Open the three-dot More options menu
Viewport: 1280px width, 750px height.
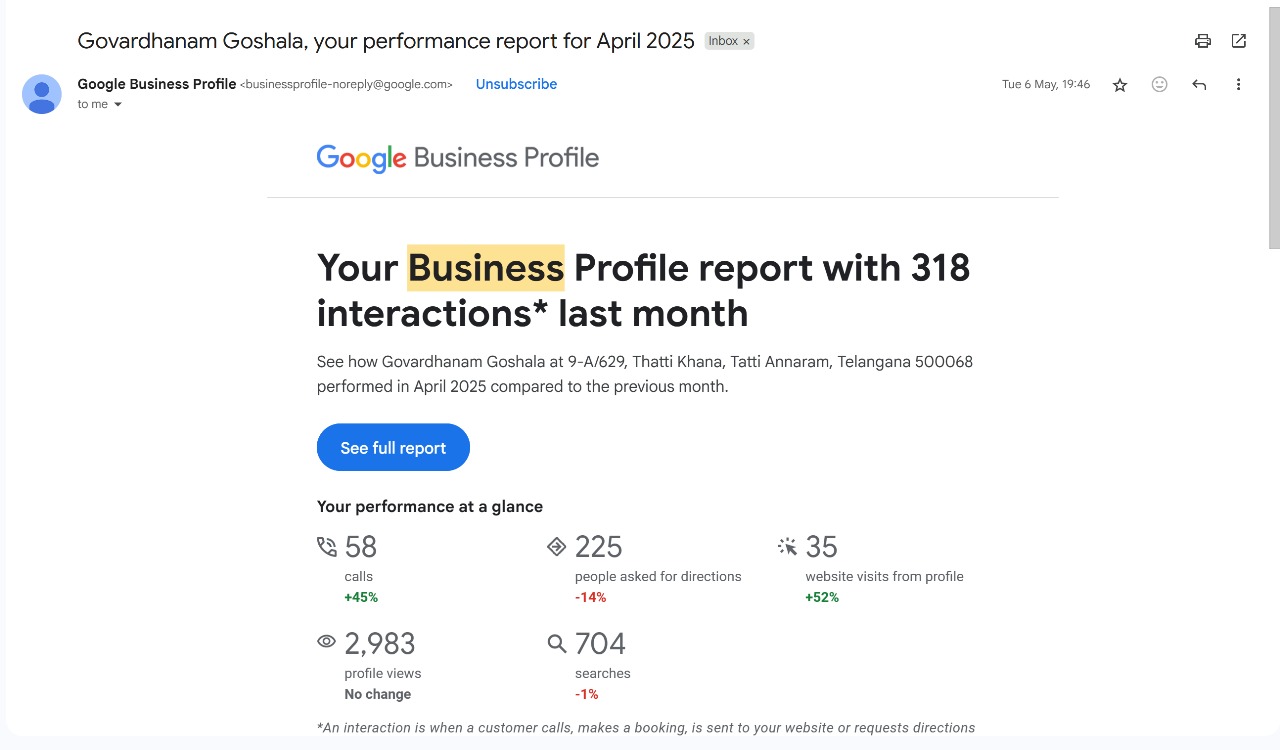(x=1238, y=85)
